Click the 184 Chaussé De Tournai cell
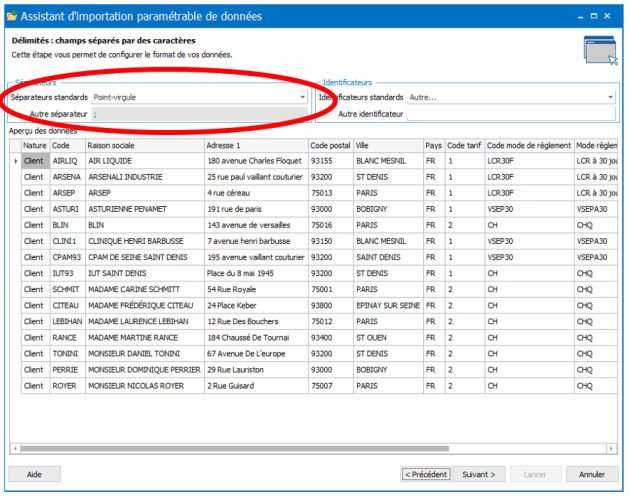 click(x=256, y=338)
